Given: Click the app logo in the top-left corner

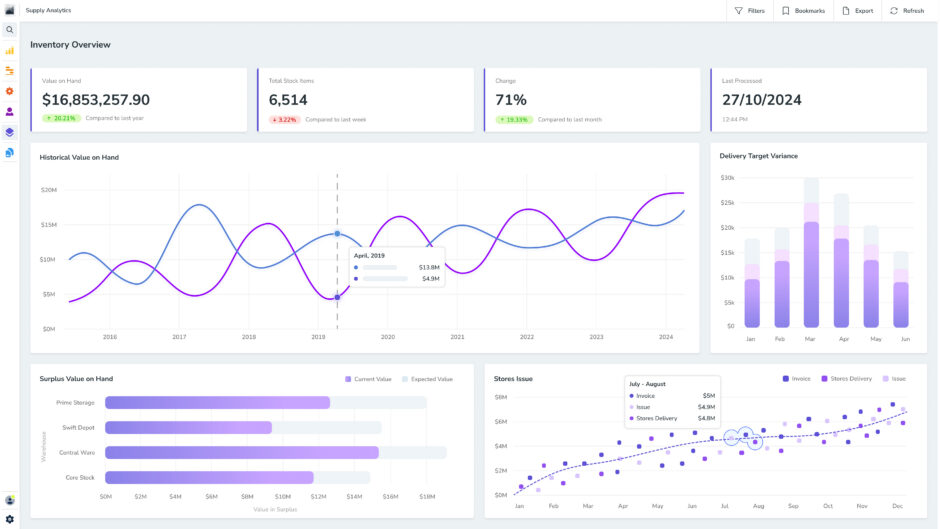Looking at the screenshot, I should tap(10, 10).
